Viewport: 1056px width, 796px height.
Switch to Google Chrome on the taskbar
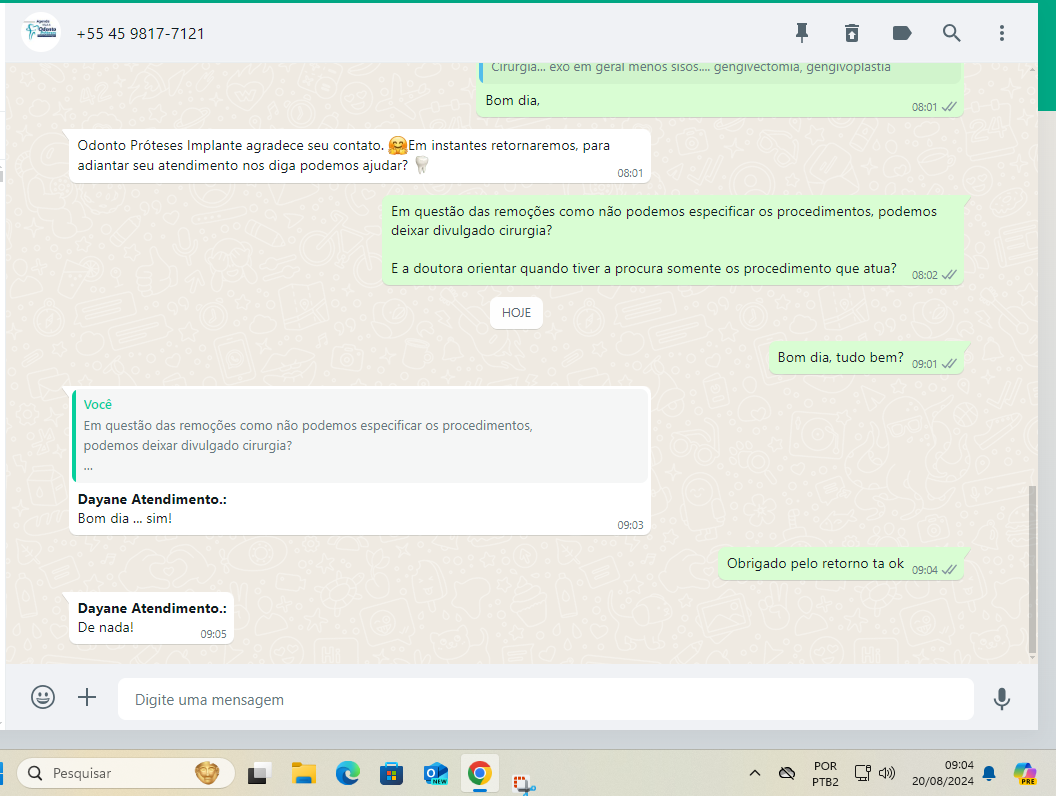[x=480, y=773]
